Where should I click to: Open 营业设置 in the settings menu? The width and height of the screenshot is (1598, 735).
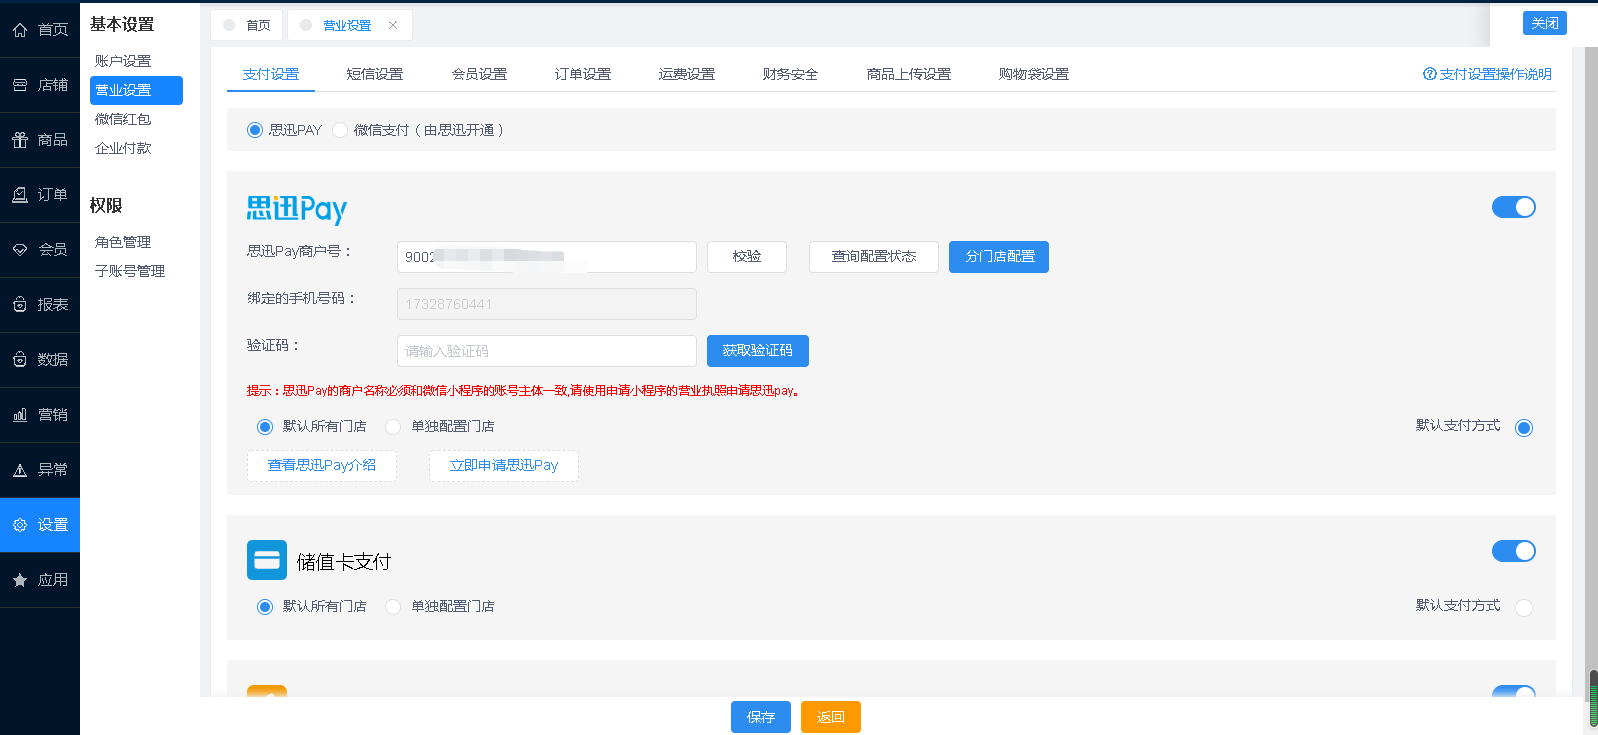pyautogui.click(x=136, y=90)
